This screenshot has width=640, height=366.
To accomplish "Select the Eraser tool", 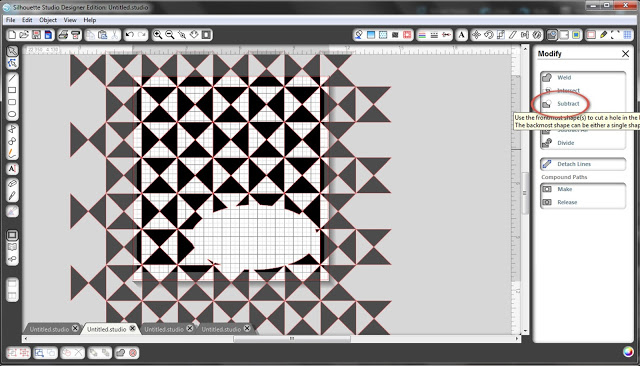I will click(x=12, y=183).
